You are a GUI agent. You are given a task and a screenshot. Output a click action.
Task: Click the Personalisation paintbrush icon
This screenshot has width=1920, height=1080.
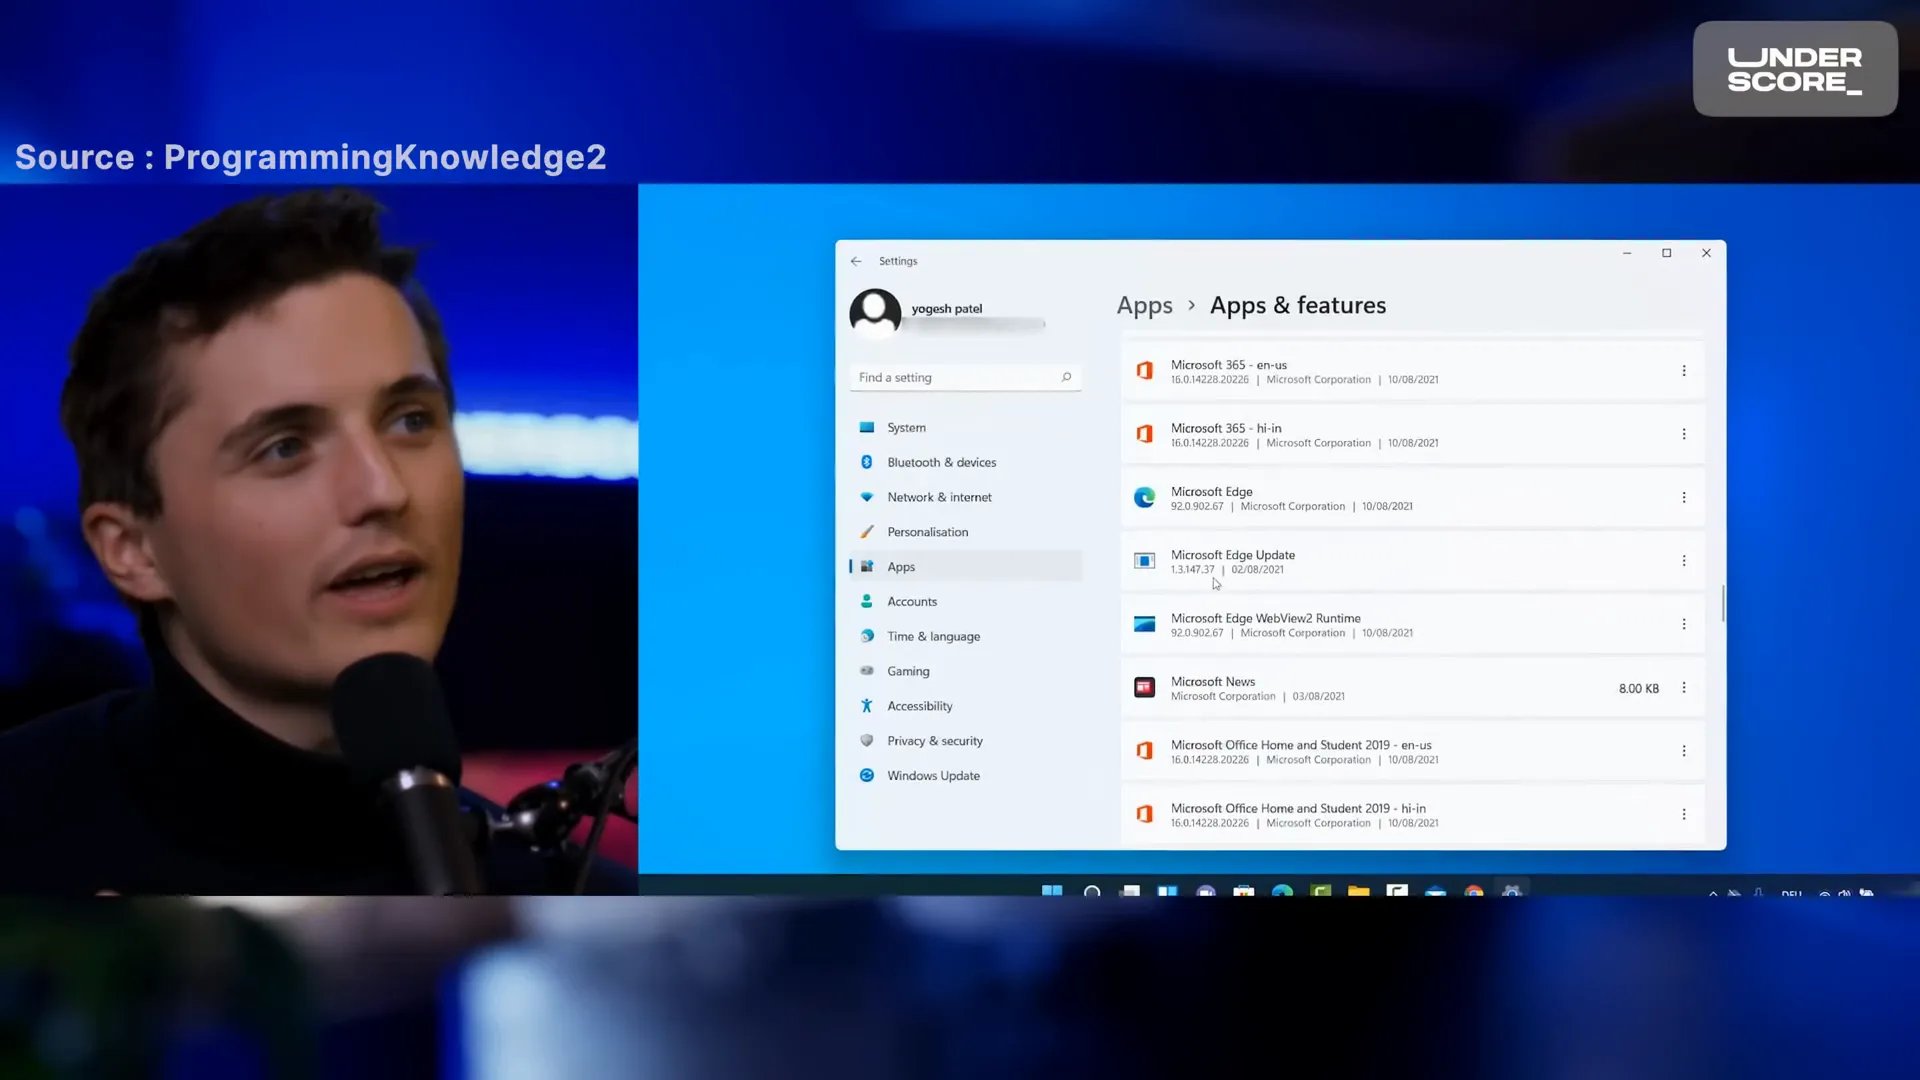click(x=867, y=532)
